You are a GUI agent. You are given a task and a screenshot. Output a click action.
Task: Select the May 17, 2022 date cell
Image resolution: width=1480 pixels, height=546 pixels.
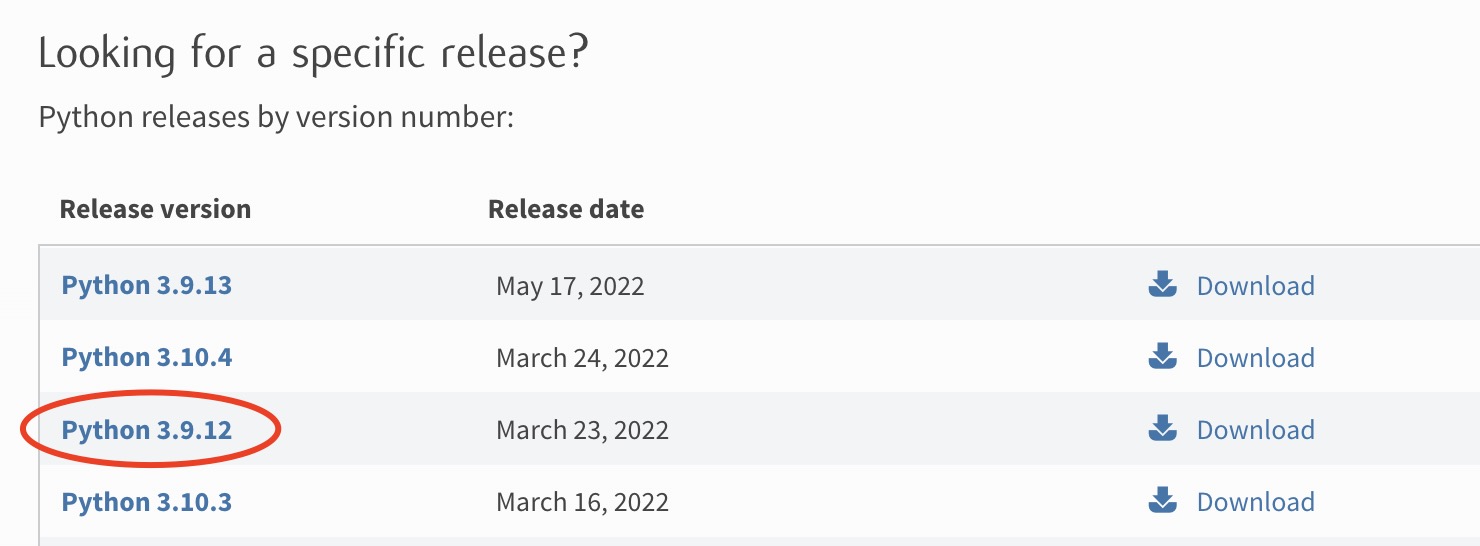point(570,286)
